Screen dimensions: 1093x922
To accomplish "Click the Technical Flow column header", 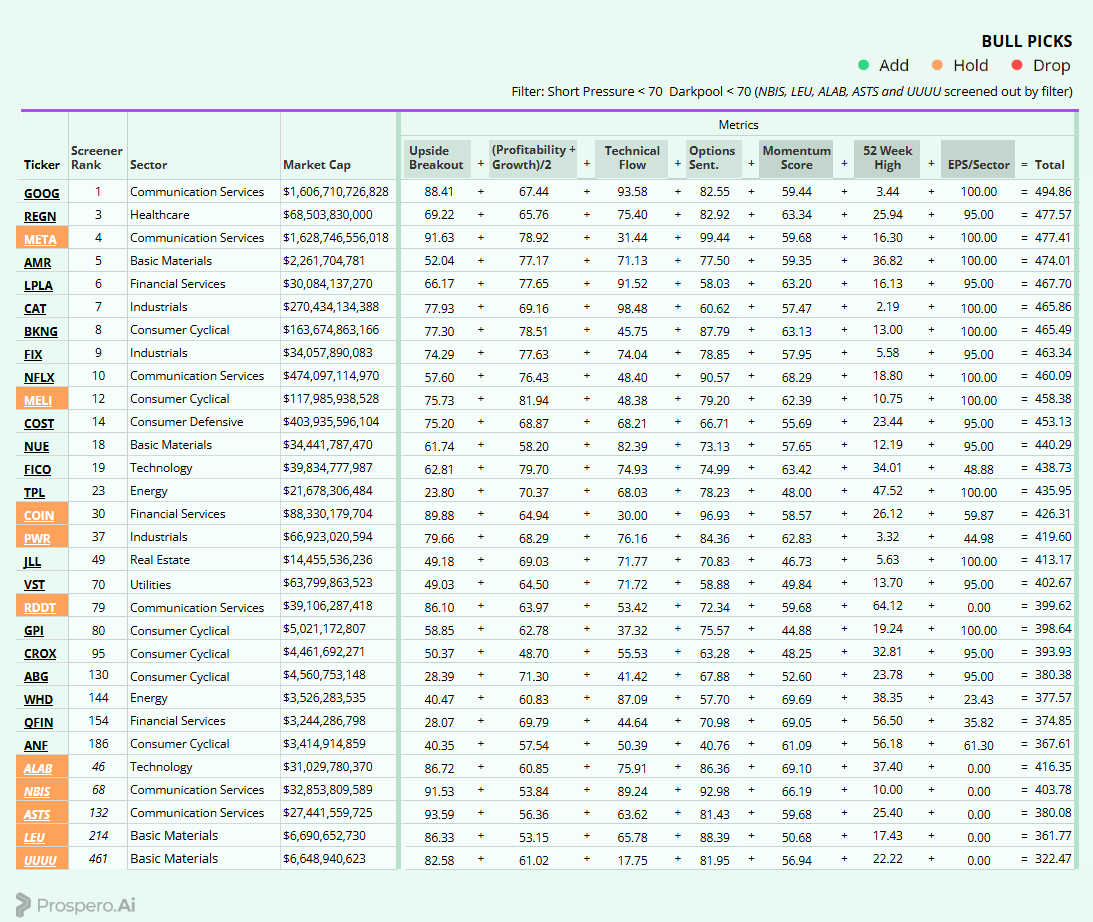I will click(632, 158).
